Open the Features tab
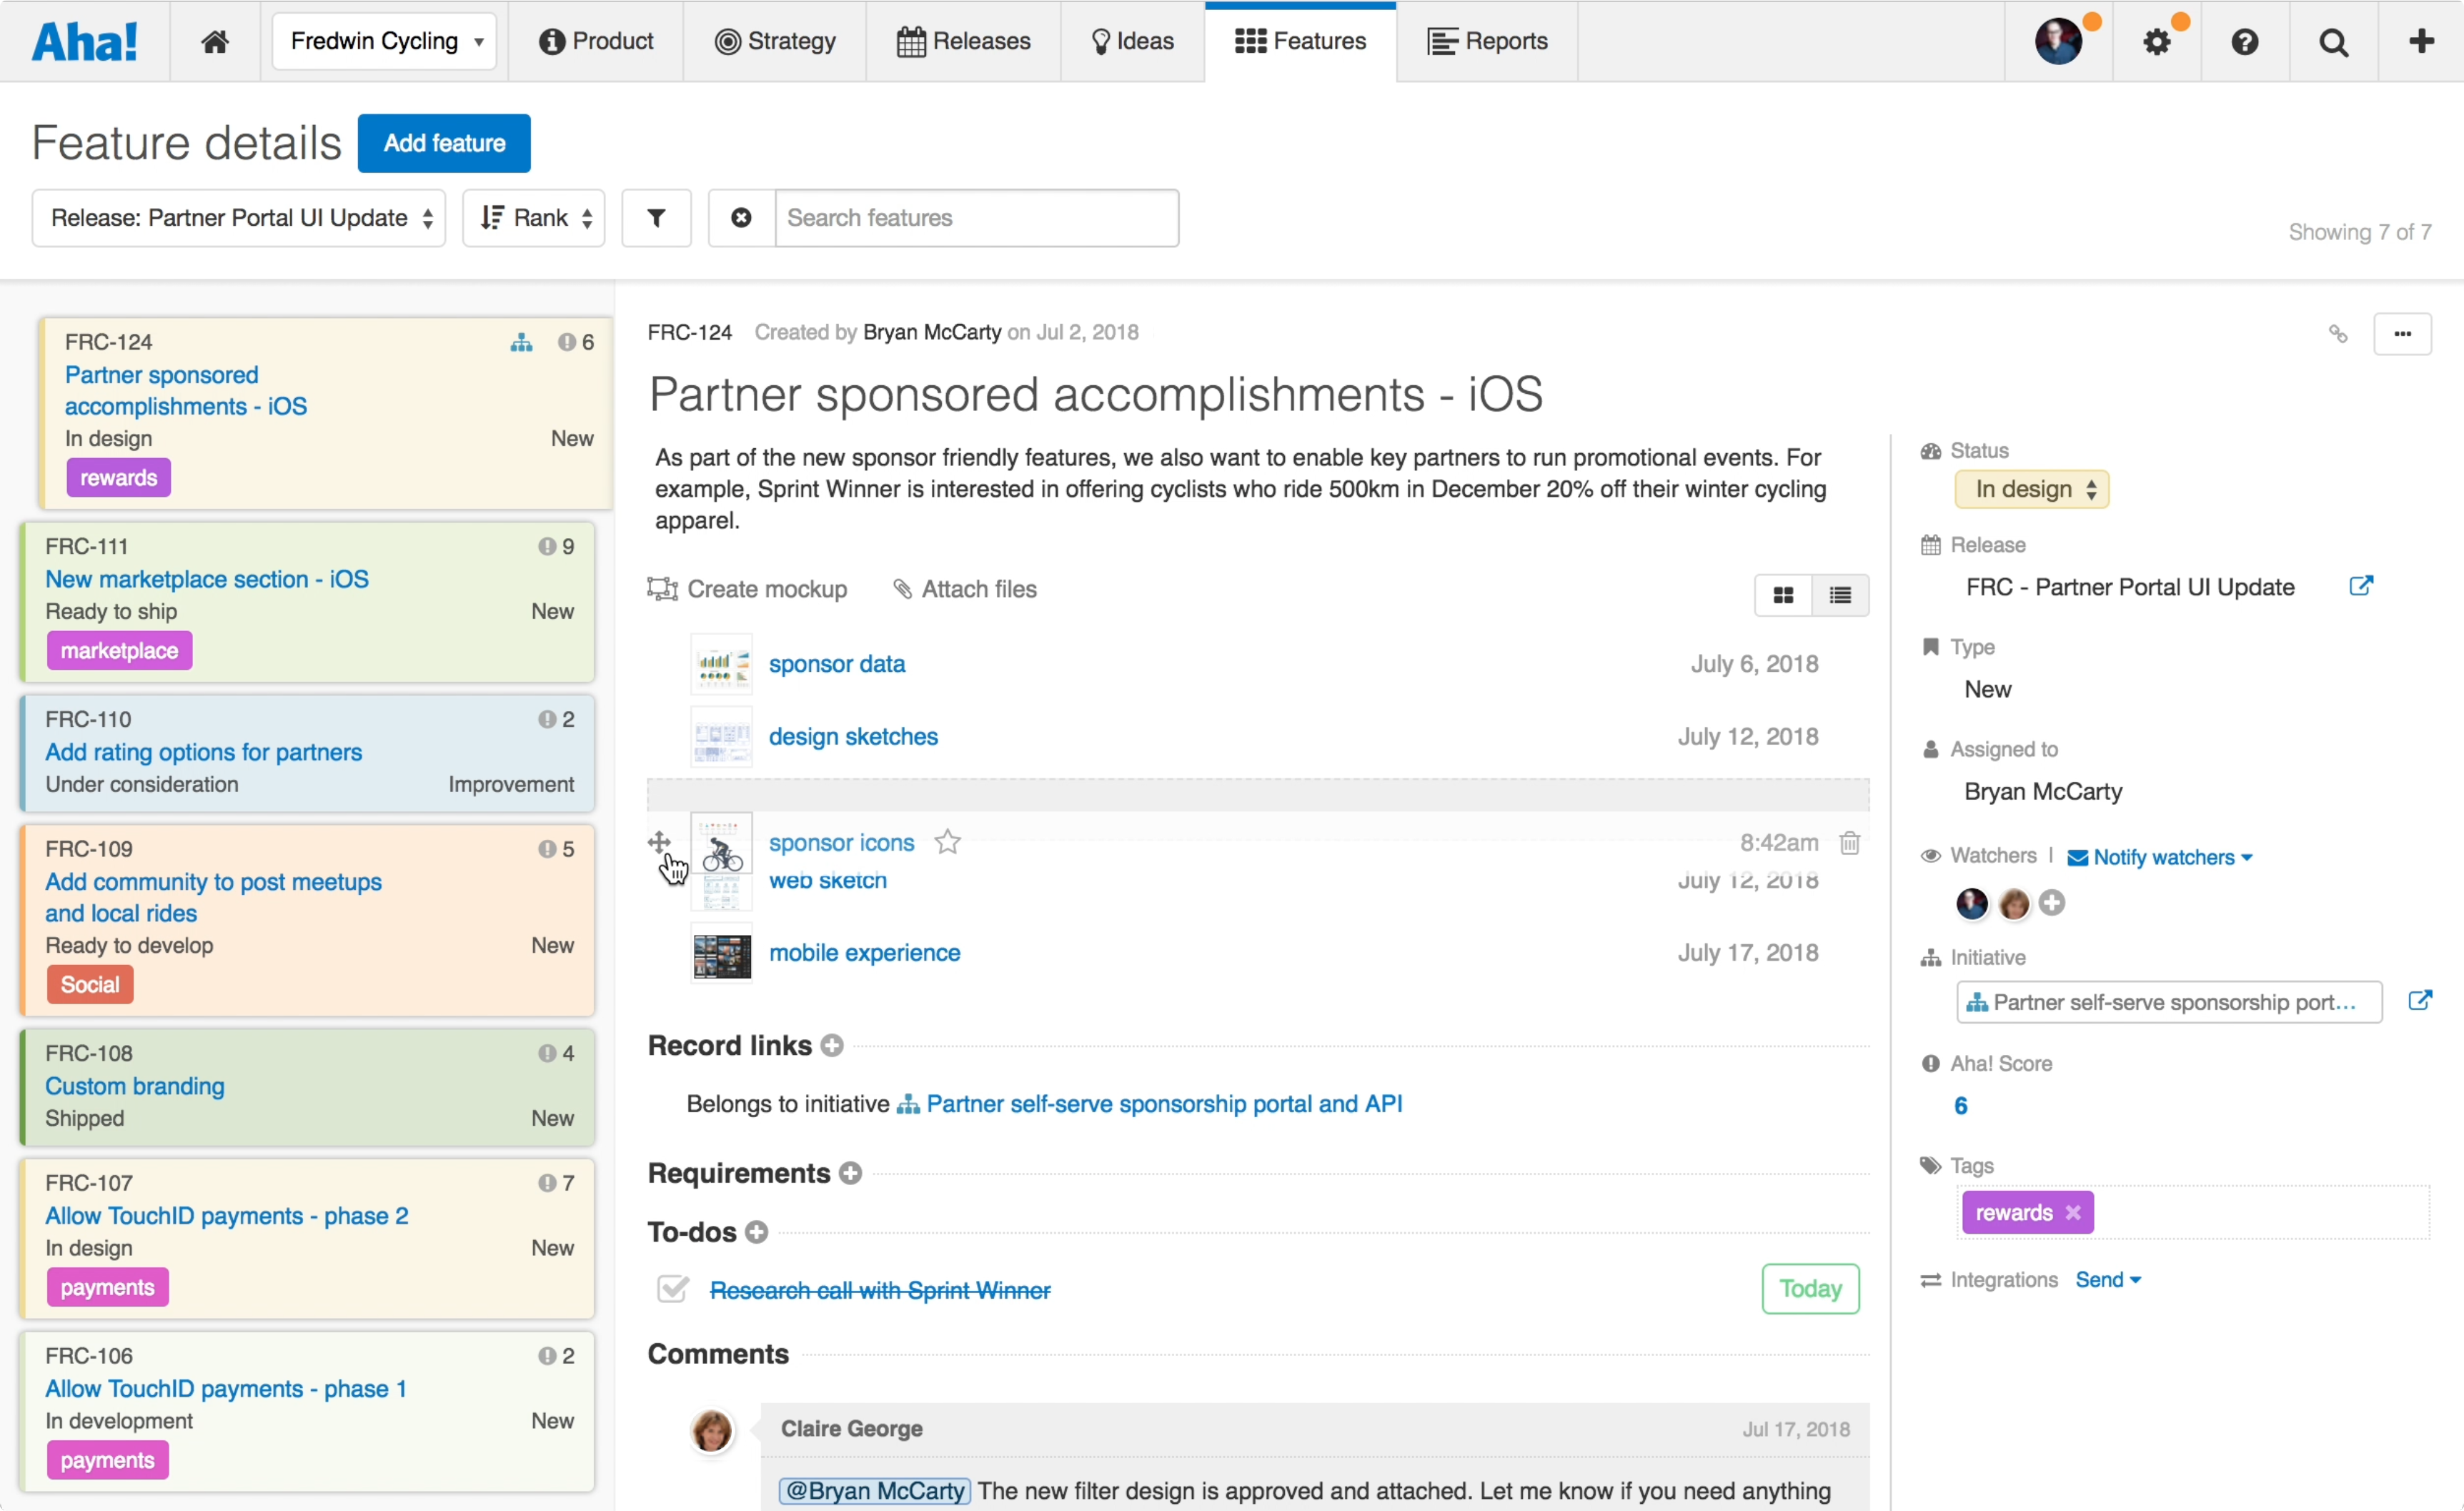The width and height of the screenshot is (2464, 1511). pyautogui.click(x=1300, y=41)
